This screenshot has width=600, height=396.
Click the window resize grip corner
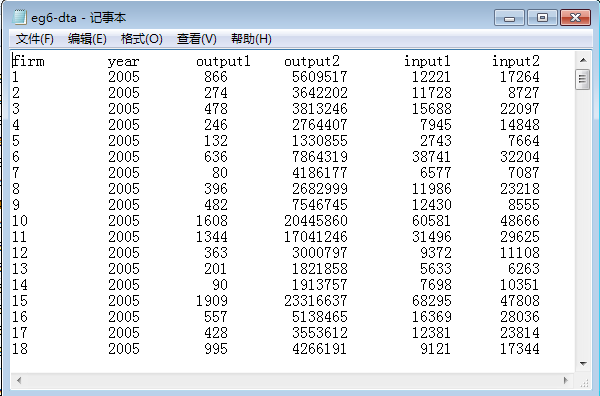pyautogui.click(x=584, y=382)
